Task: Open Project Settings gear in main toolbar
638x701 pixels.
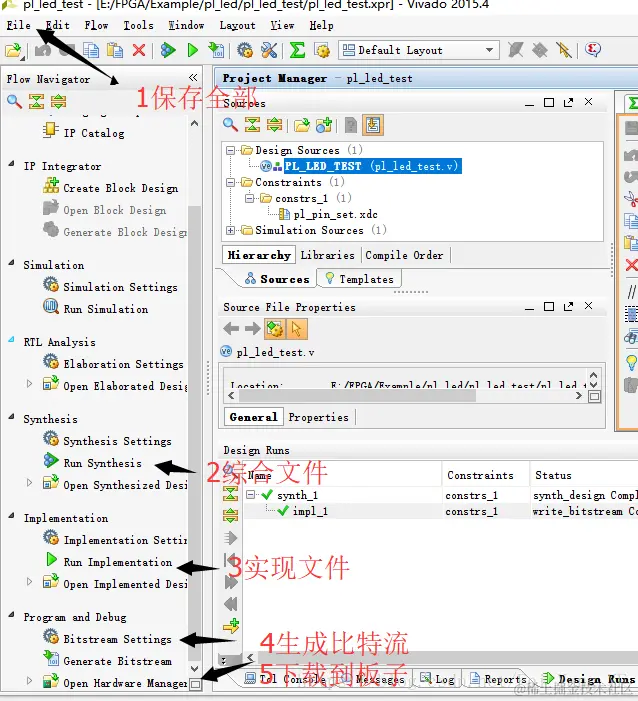Action: pyautogui.click(x=245, y=50)
